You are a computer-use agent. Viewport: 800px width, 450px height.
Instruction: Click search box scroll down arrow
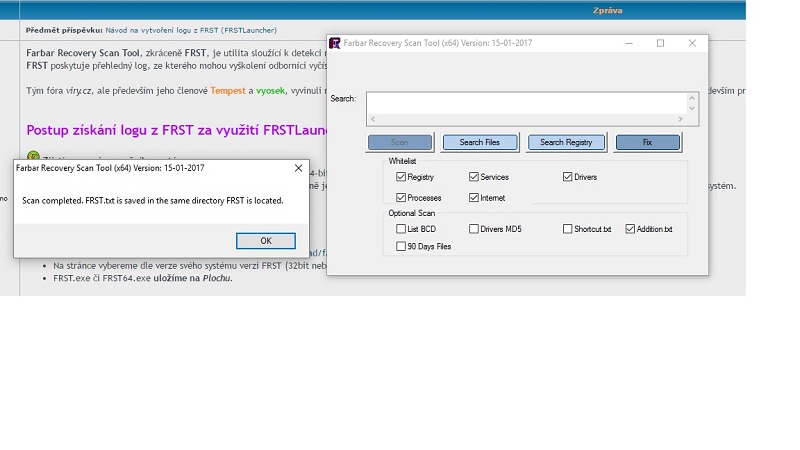(x=692, y=108)
